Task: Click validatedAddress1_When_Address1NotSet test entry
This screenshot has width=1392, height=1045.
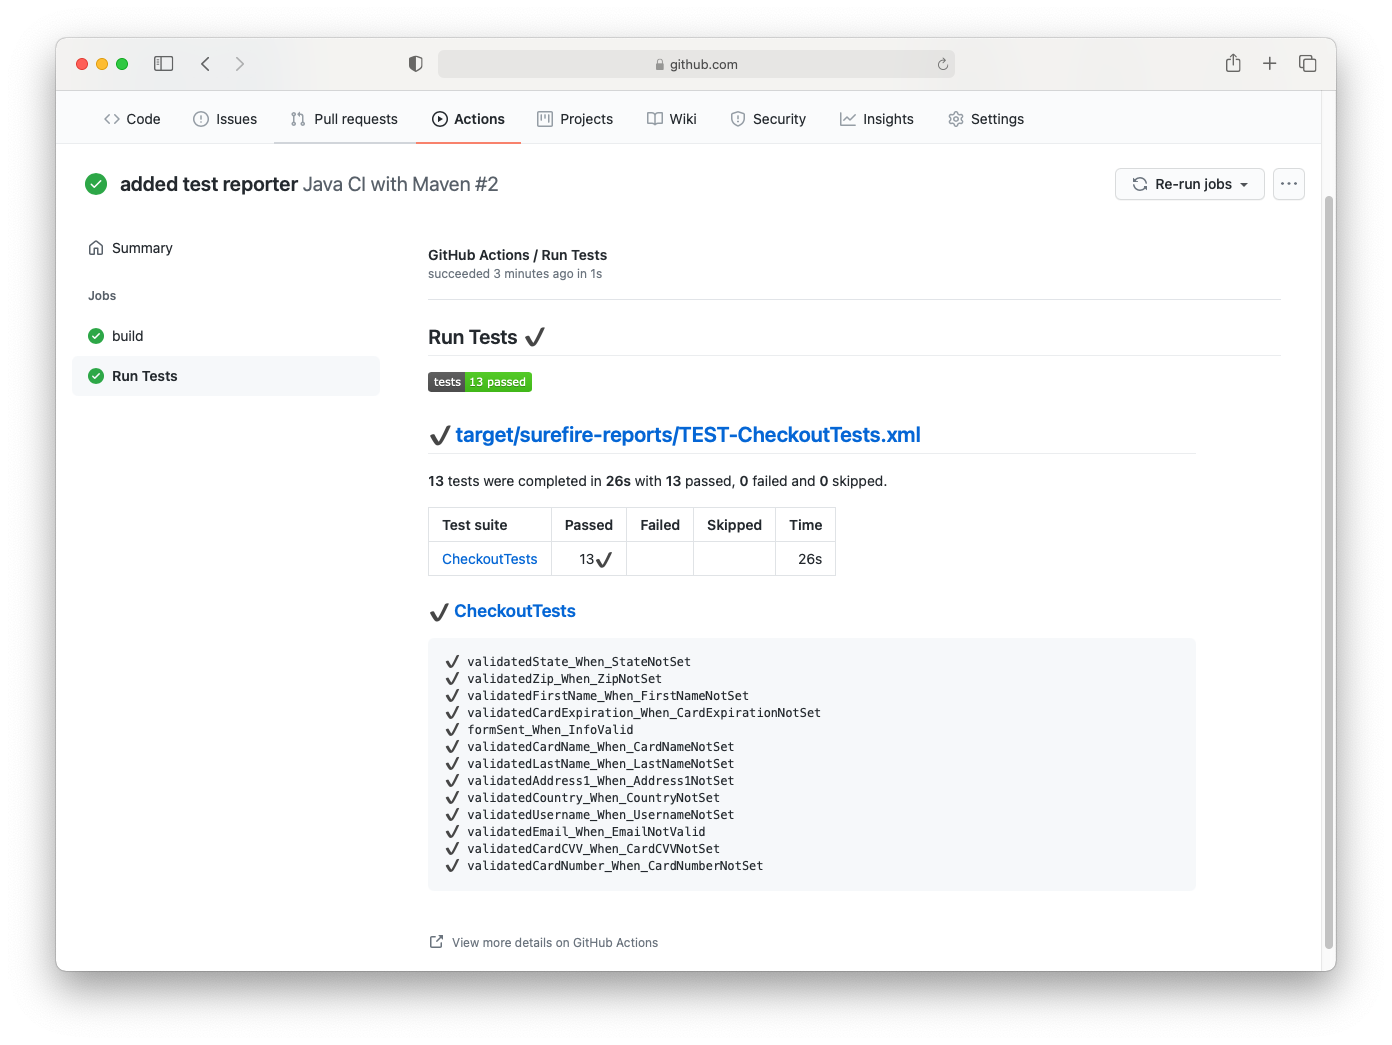Action: (600, 781)
